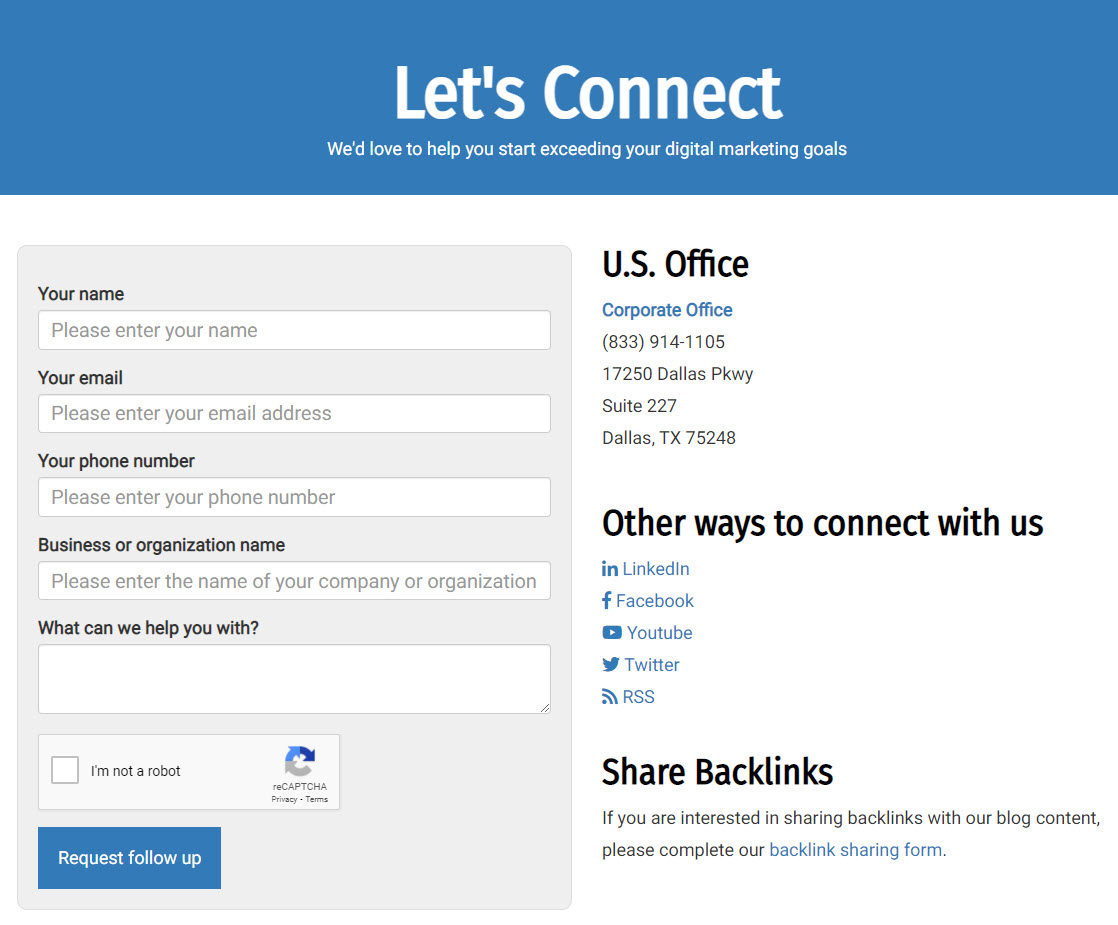Screen dimensions: 1118x925
Task: Click the Facebook icon
Action: (607, 601)
